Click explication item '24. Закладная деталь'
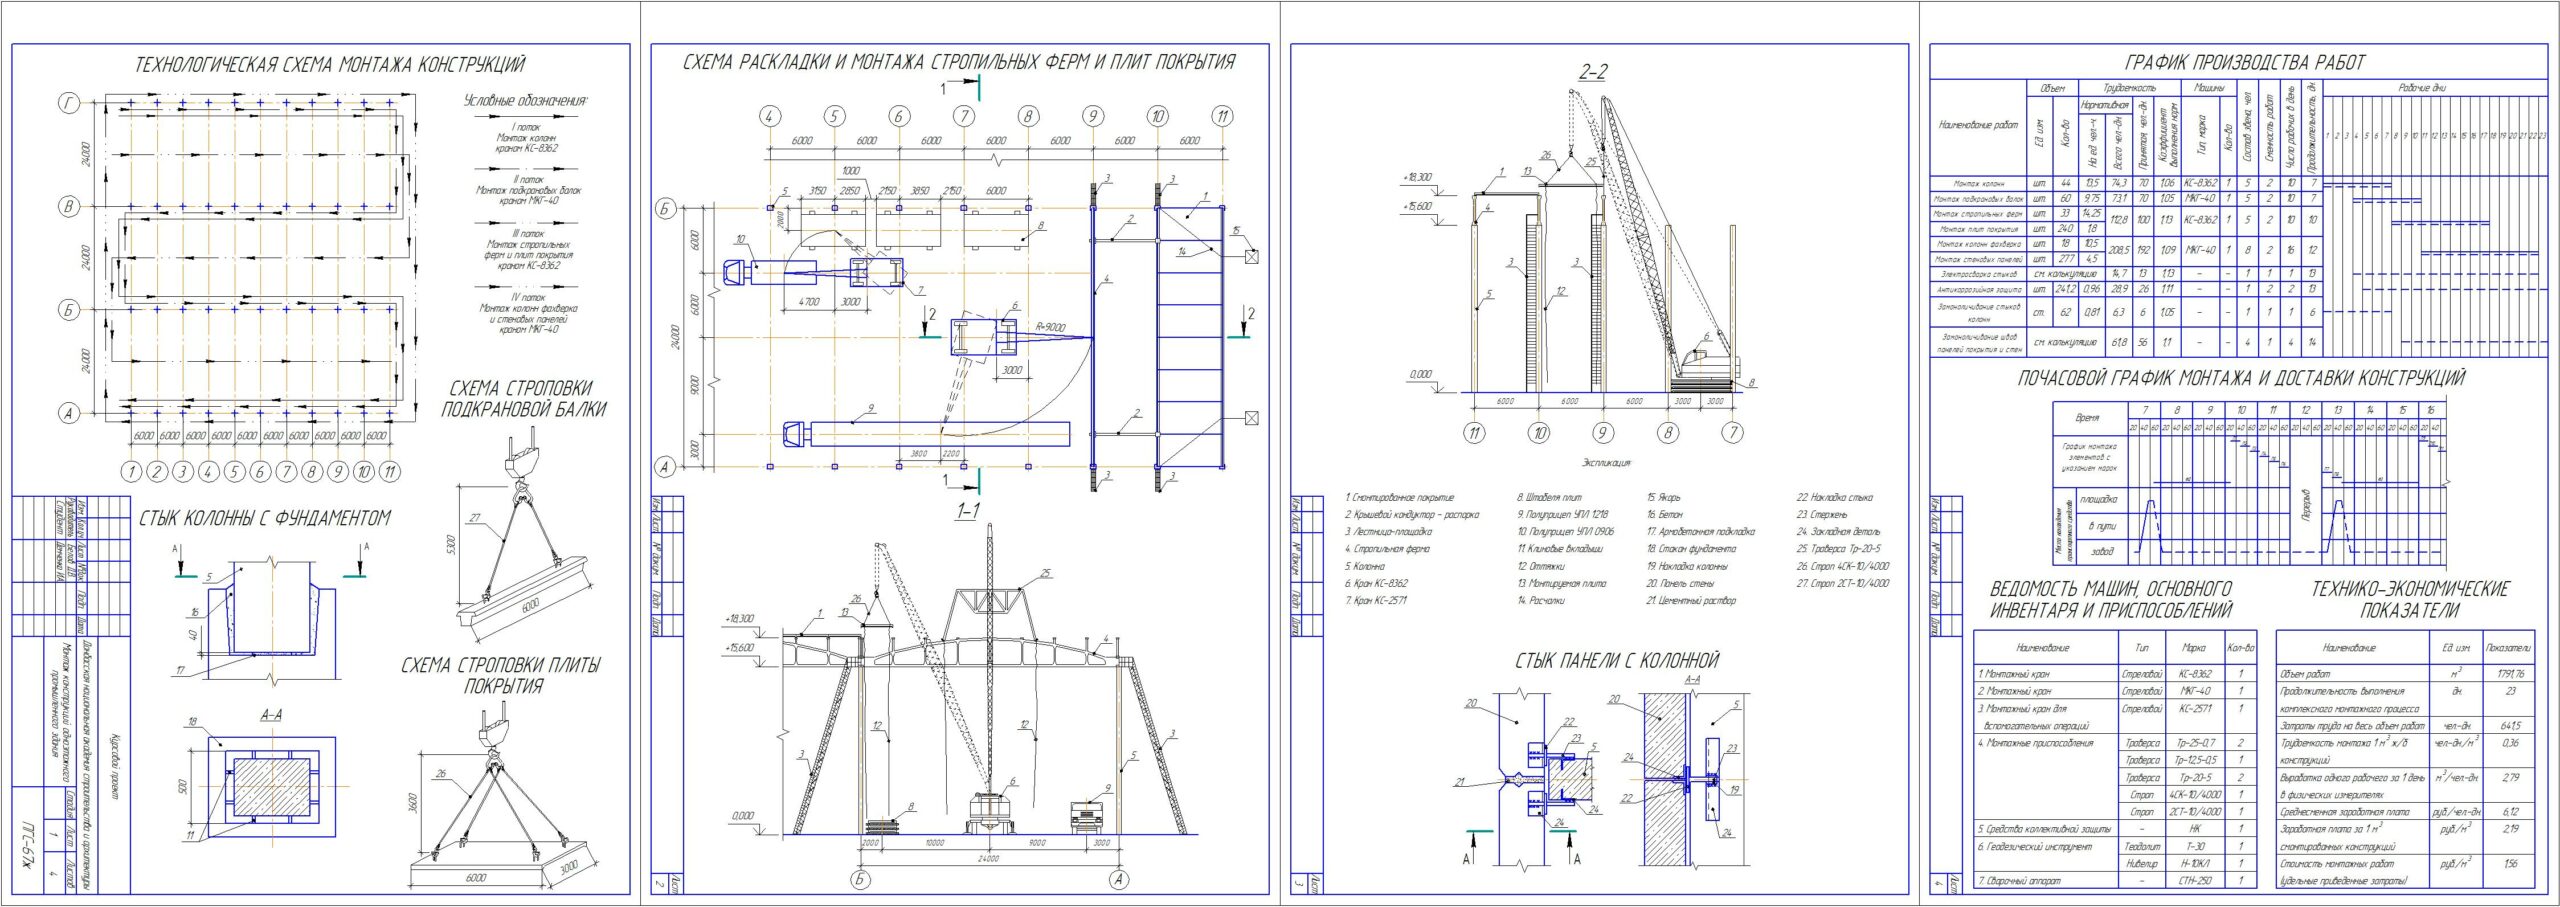The image size is (2560, 907). [1839, 532]
